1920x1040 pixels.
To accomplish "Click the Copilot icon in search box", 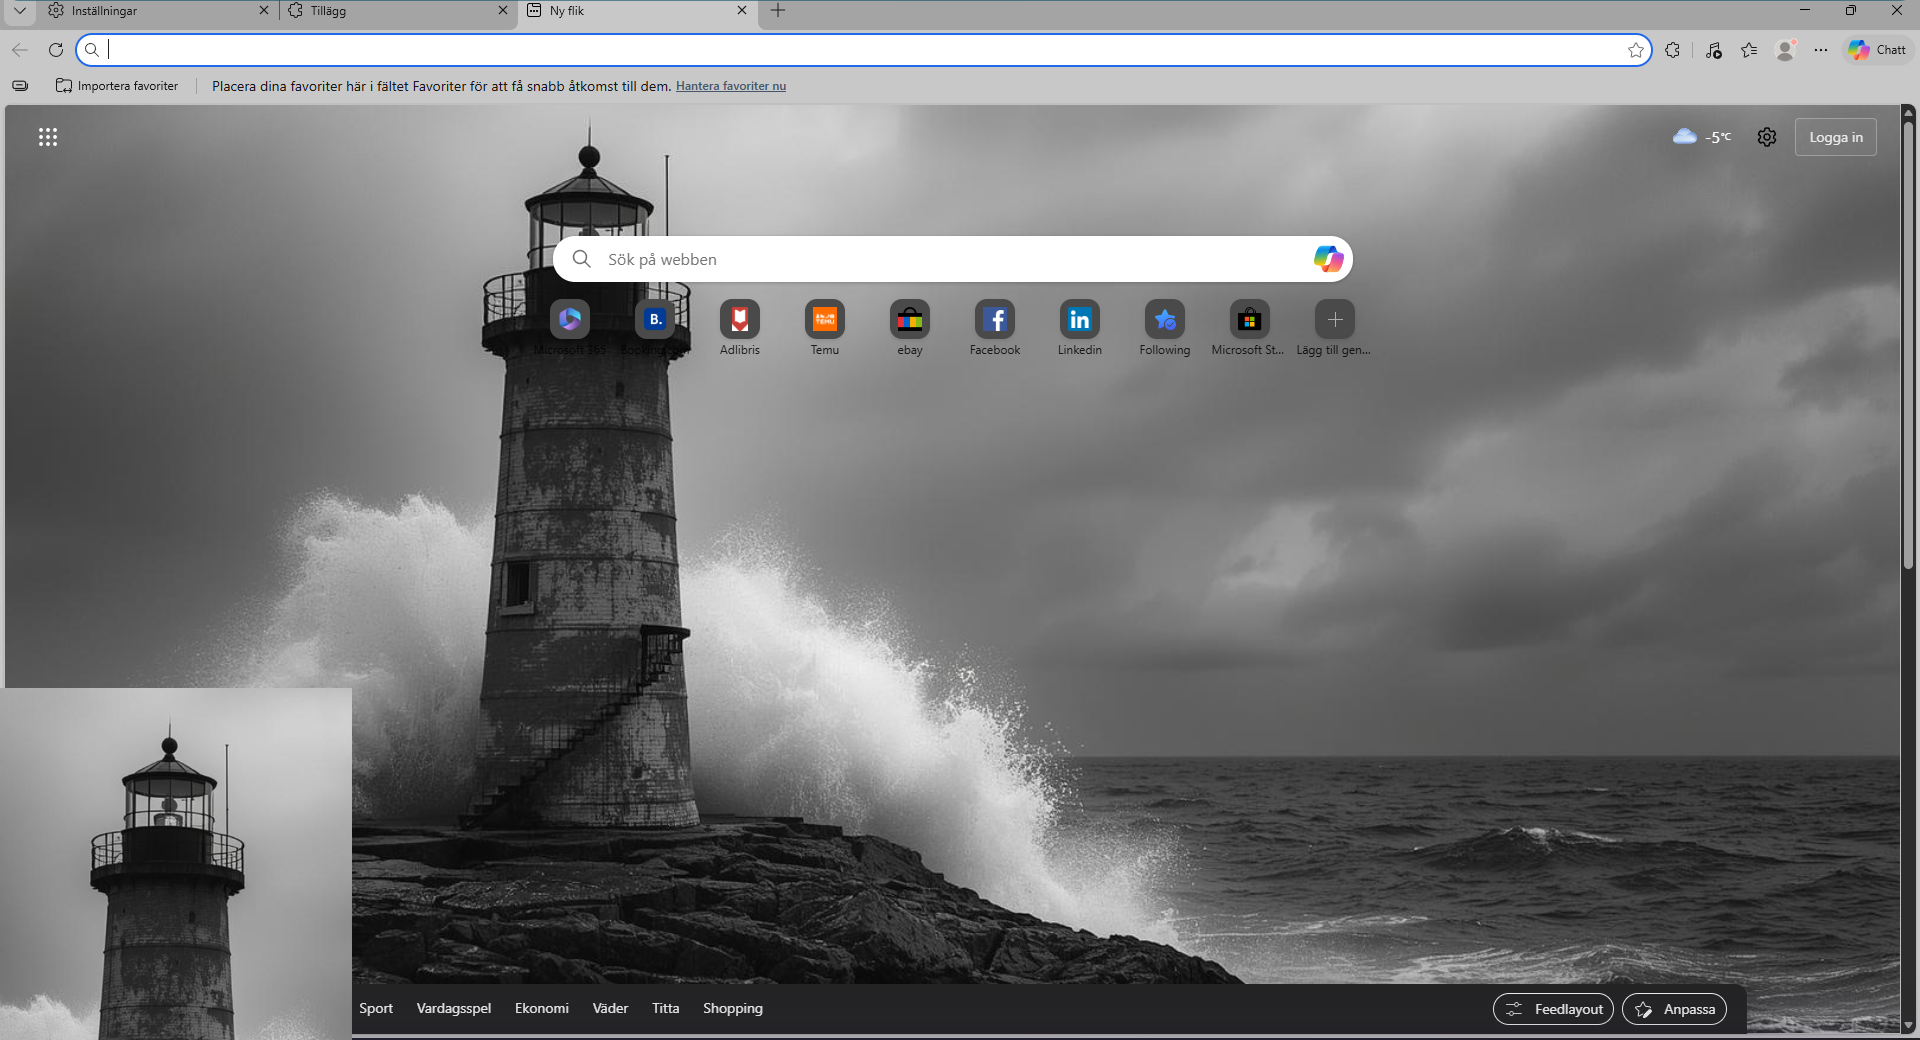I will (1327, 259).
